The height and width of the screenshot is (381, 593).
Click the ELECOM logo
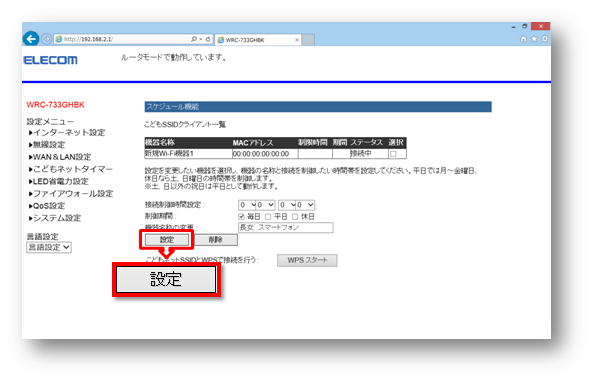click(x=50, y=60)
